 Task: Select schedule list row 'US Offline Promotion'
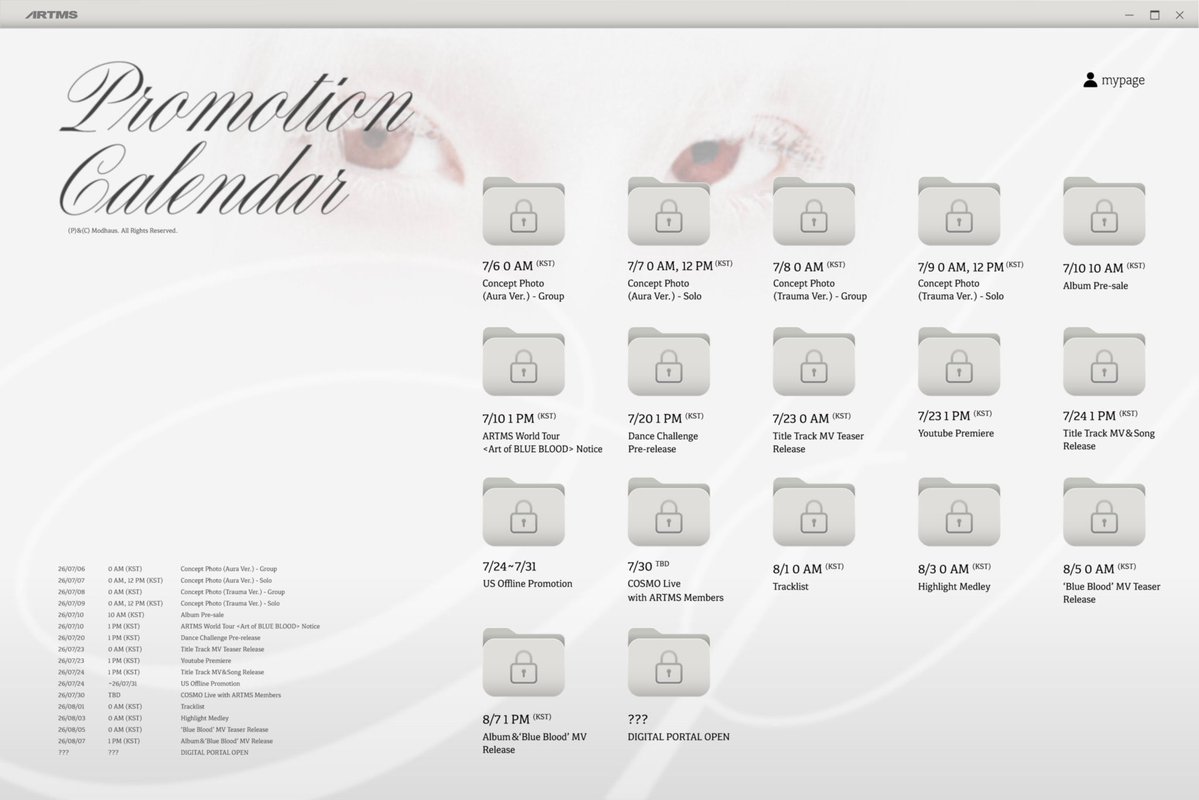(x=149, y=684)
